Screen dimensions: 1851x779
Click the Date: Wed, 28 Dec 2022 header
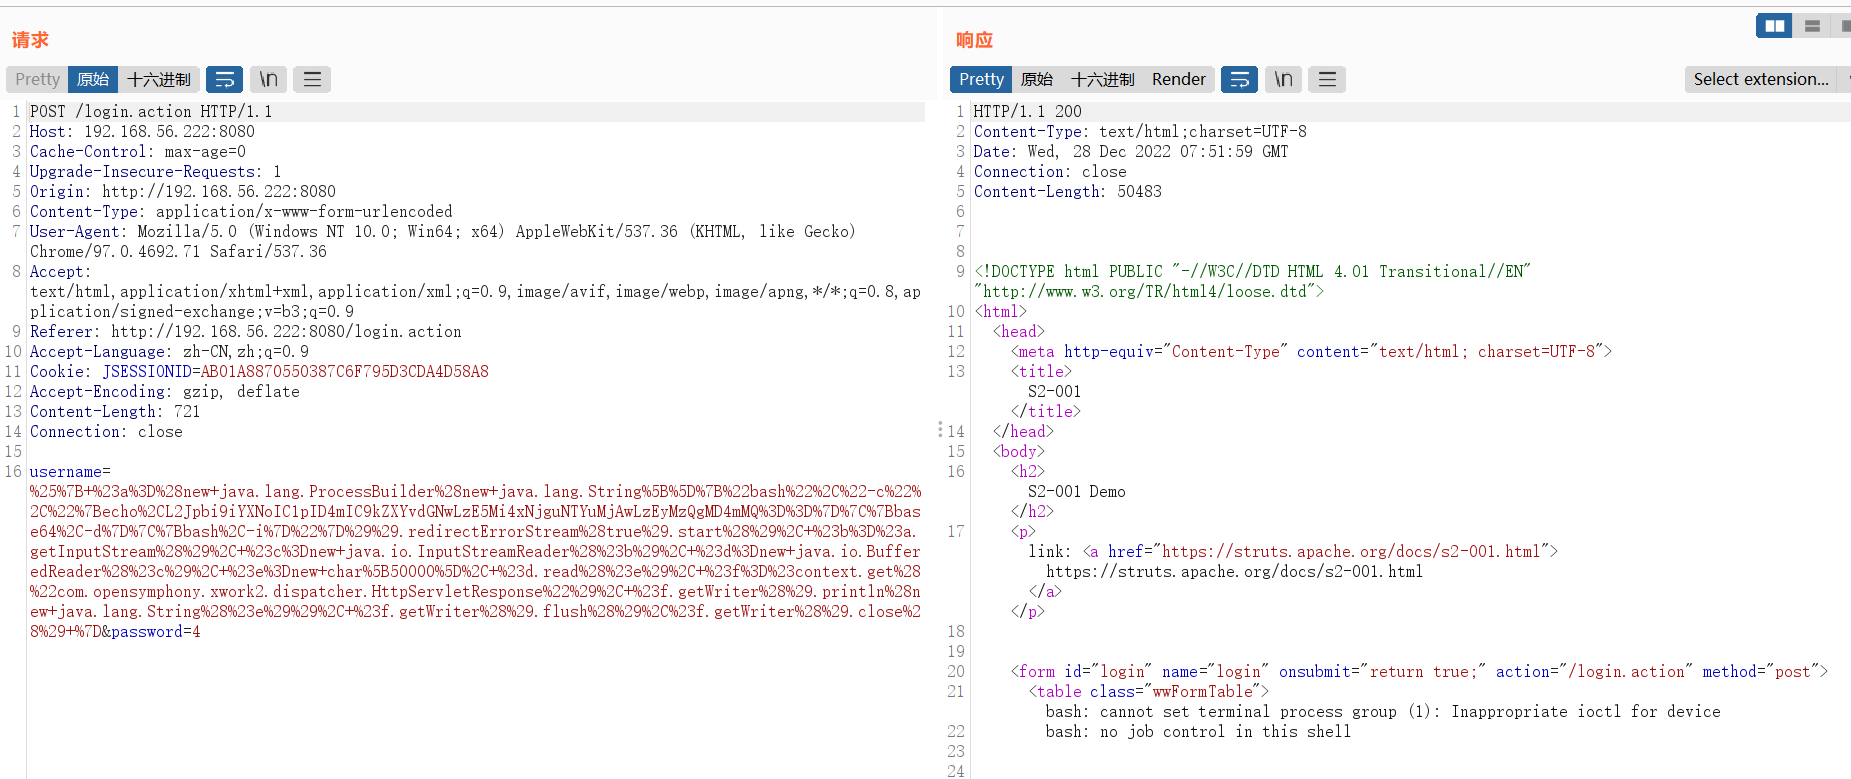[x=1131, y=152]
